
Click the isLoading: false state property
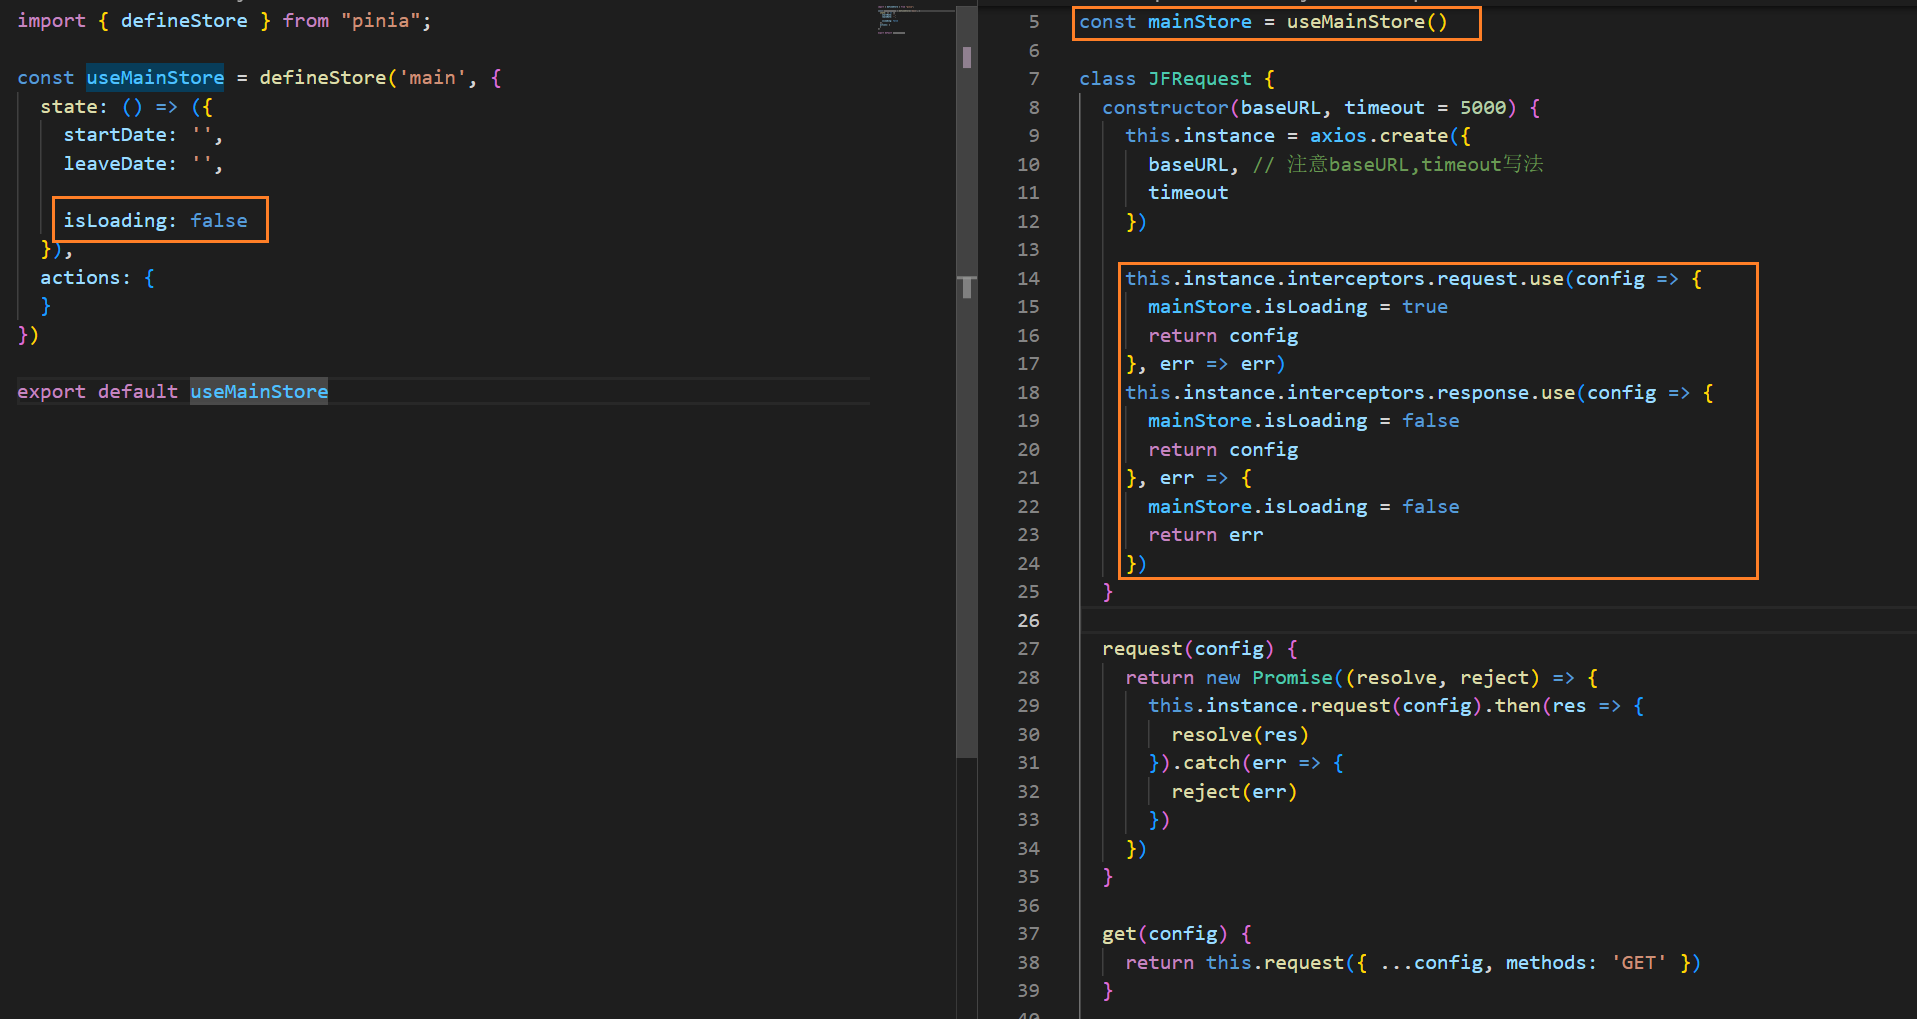(156, 221)
